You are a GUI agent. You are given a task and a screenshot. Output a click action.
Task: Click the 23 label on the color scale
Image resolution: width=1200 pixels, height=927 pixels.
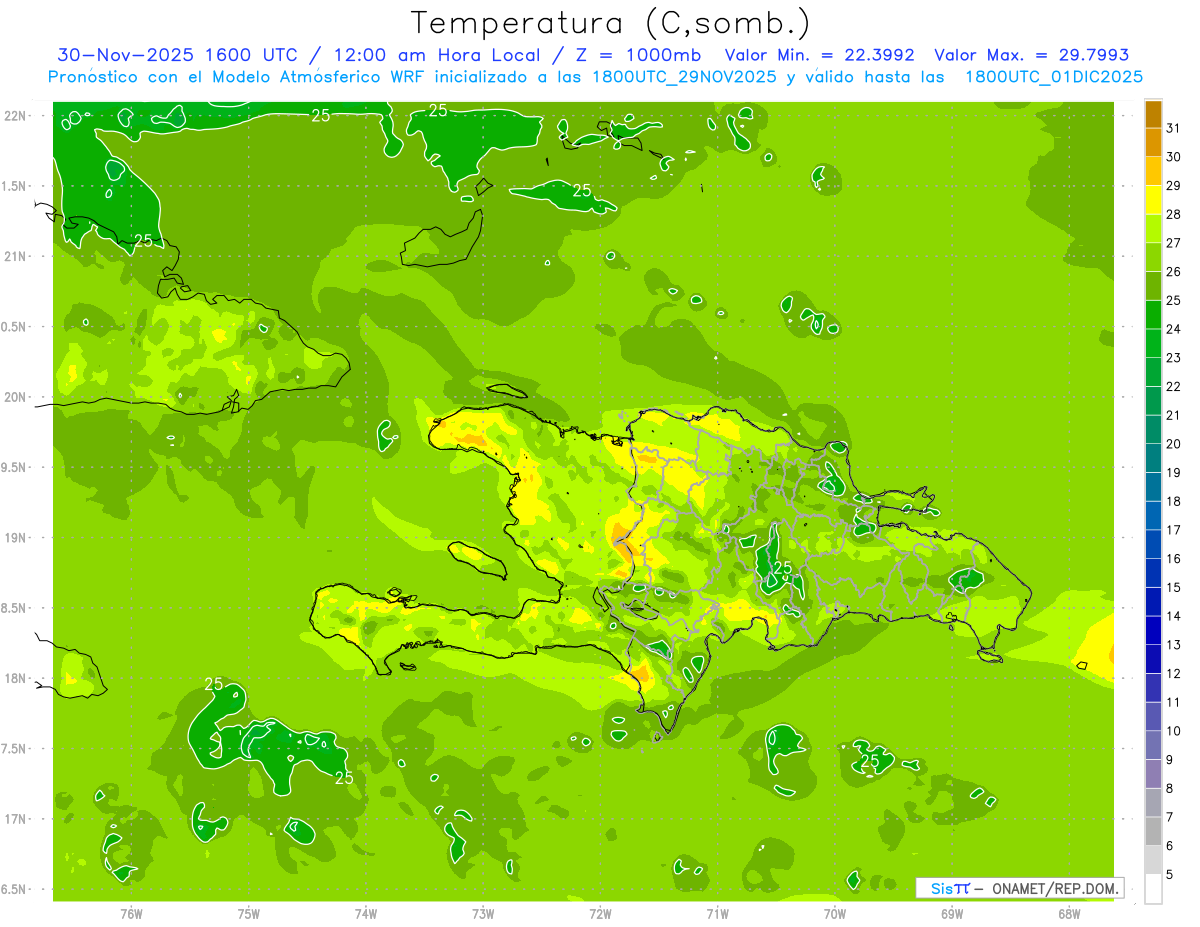point(1174,358)
